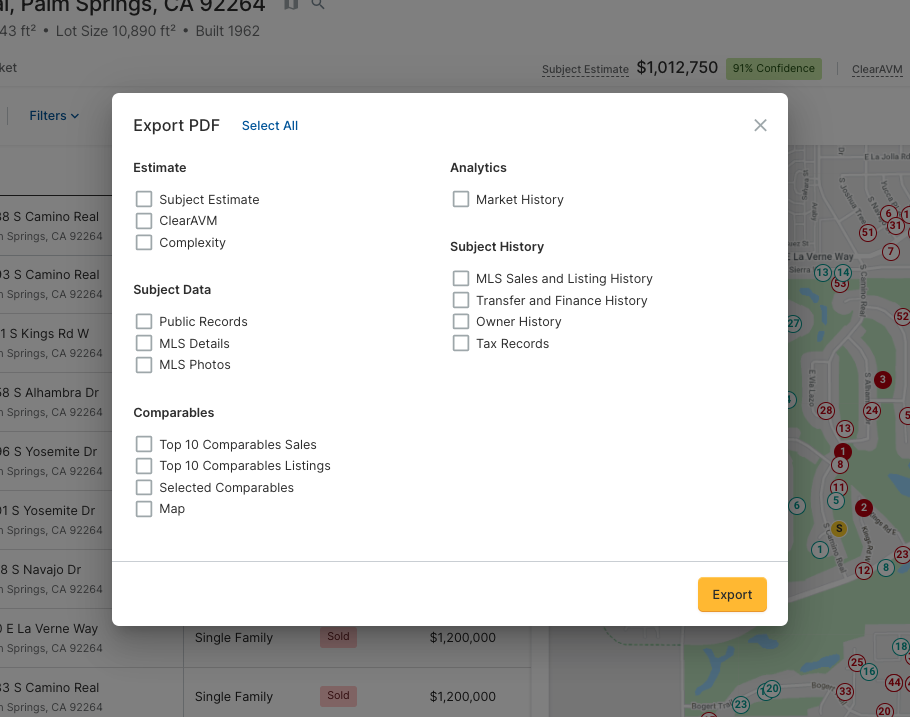The image size is (910, 717).
Task: Click teal map marker 6
Action: [x=797, y=506]
